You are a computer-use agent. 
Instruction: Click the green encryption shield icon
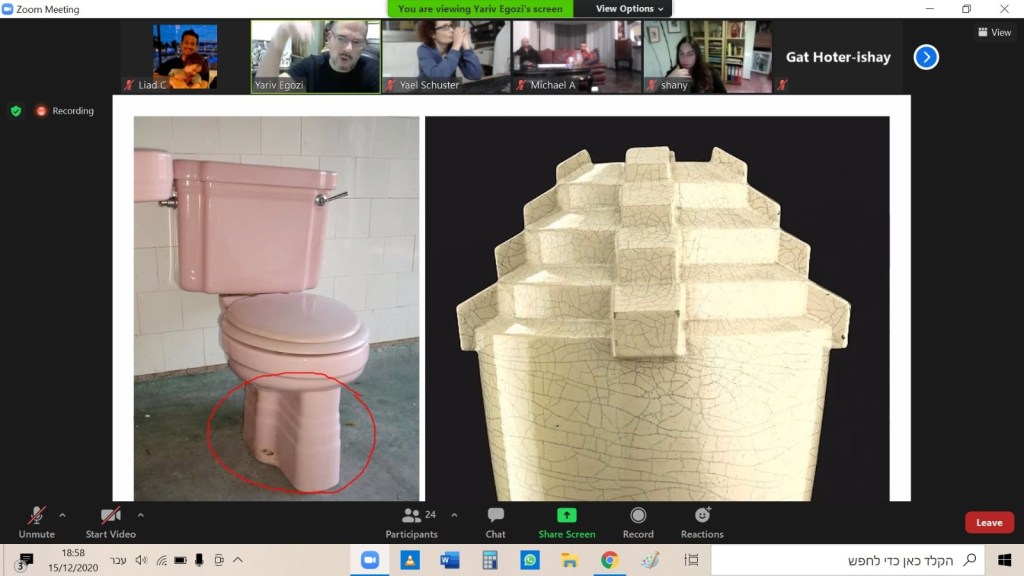coord(16,111)
